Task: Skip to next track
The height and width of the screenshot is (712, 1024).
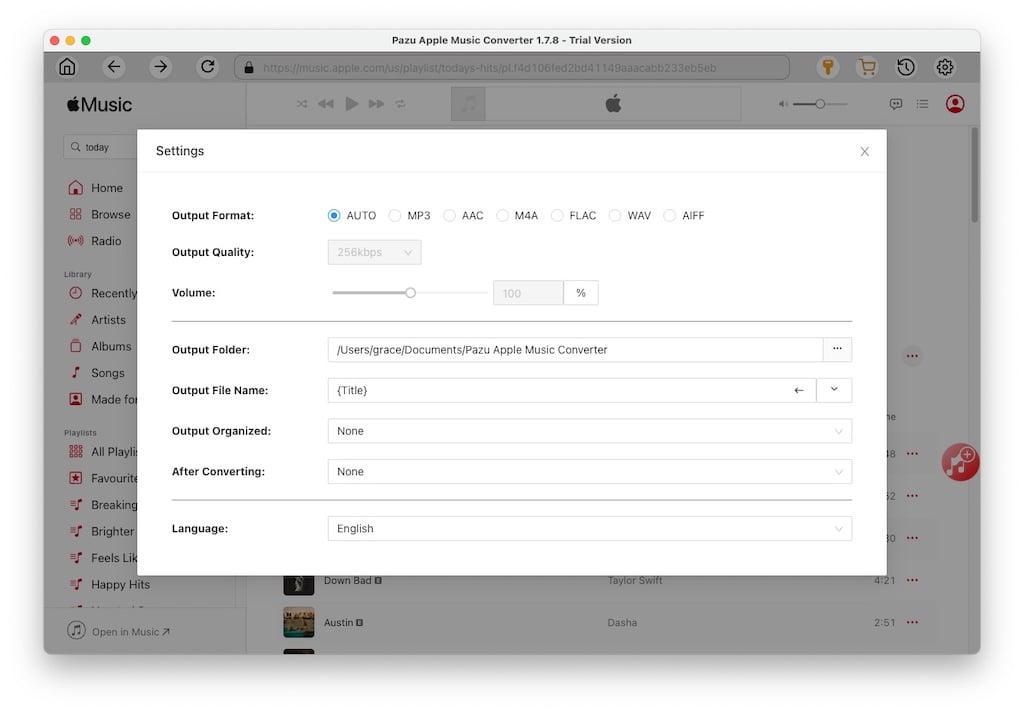Action: pyautogui.click(x=376, y=104)
